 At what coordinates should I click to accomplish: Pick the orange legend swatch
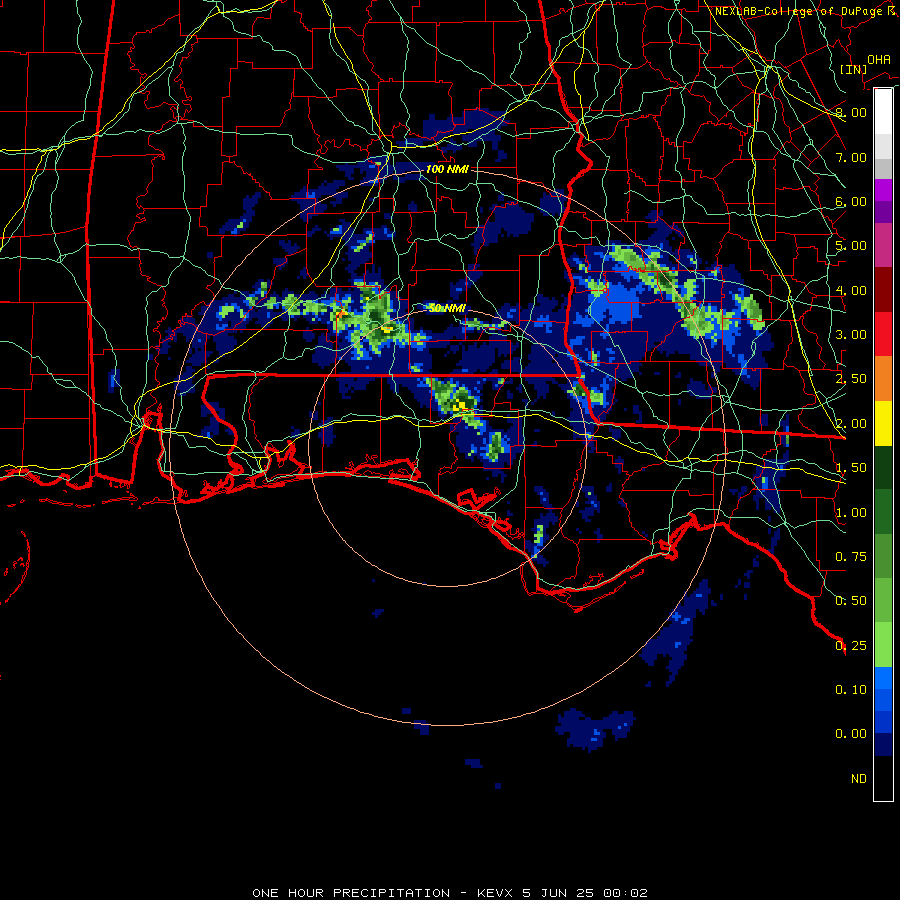[883, 378]
